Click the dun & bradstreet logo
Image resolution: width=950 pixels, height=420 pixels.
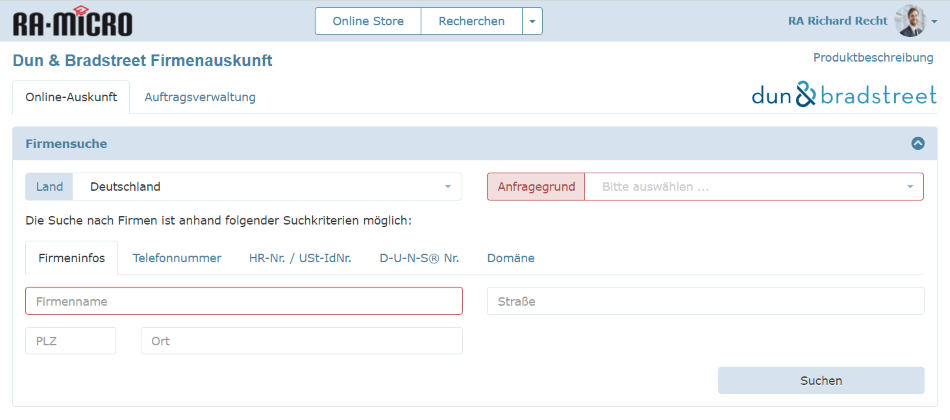tap(844, 95)
